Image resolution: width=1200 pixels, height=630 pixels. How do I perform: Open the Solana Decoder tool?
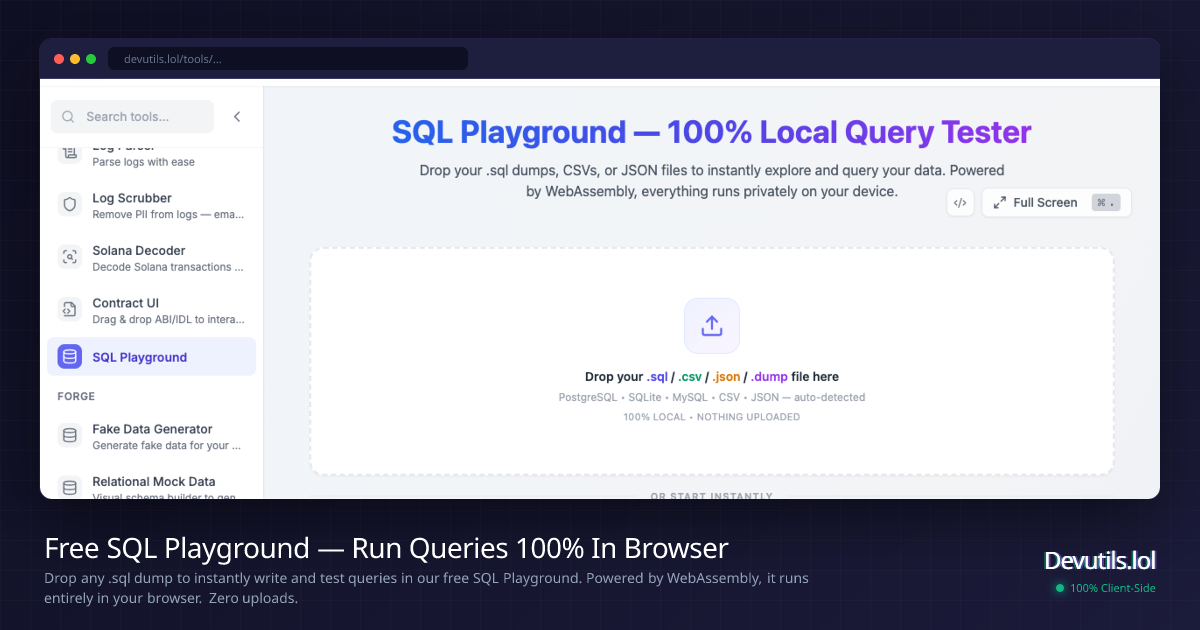151,258
